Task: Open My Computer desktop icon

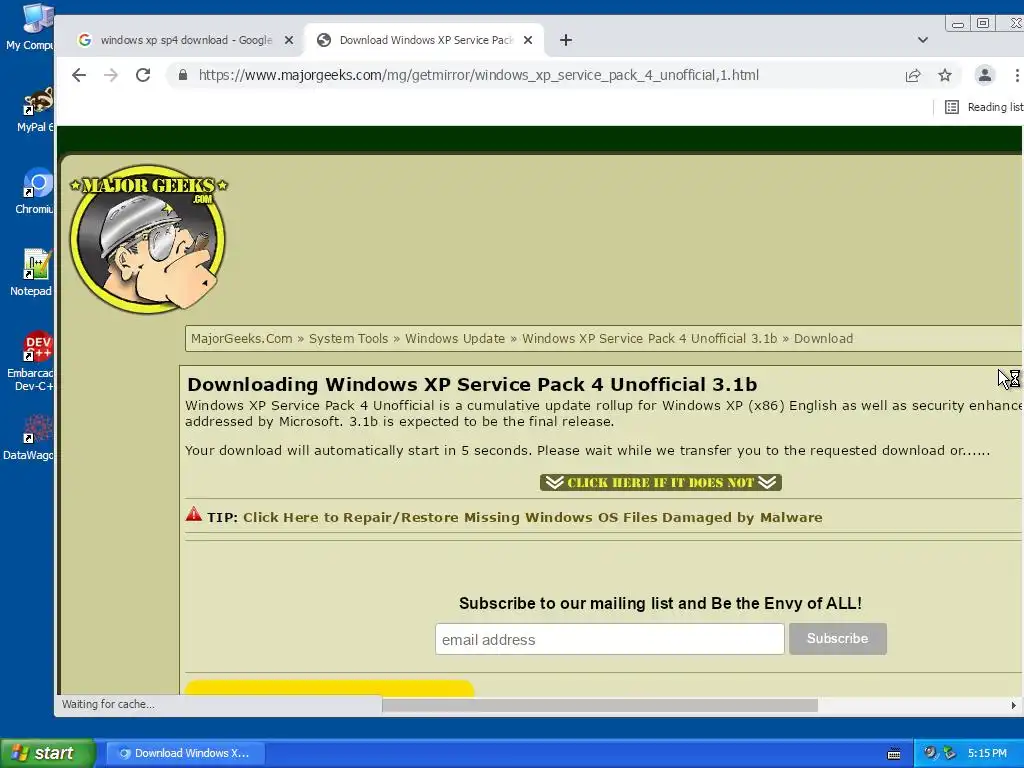Action: point(30,27)
